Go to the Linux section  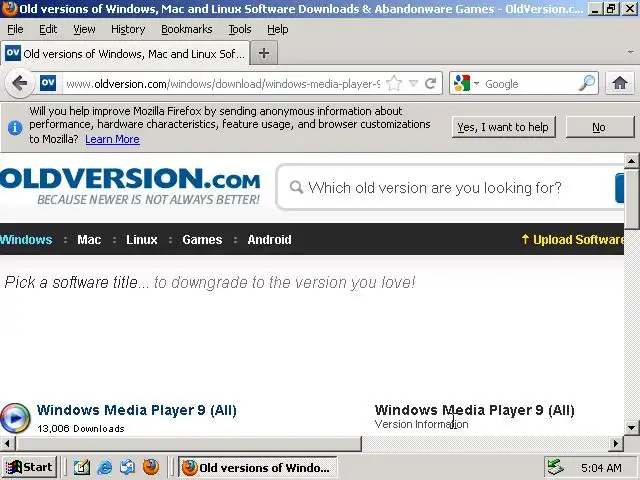(x=142, y=240)
